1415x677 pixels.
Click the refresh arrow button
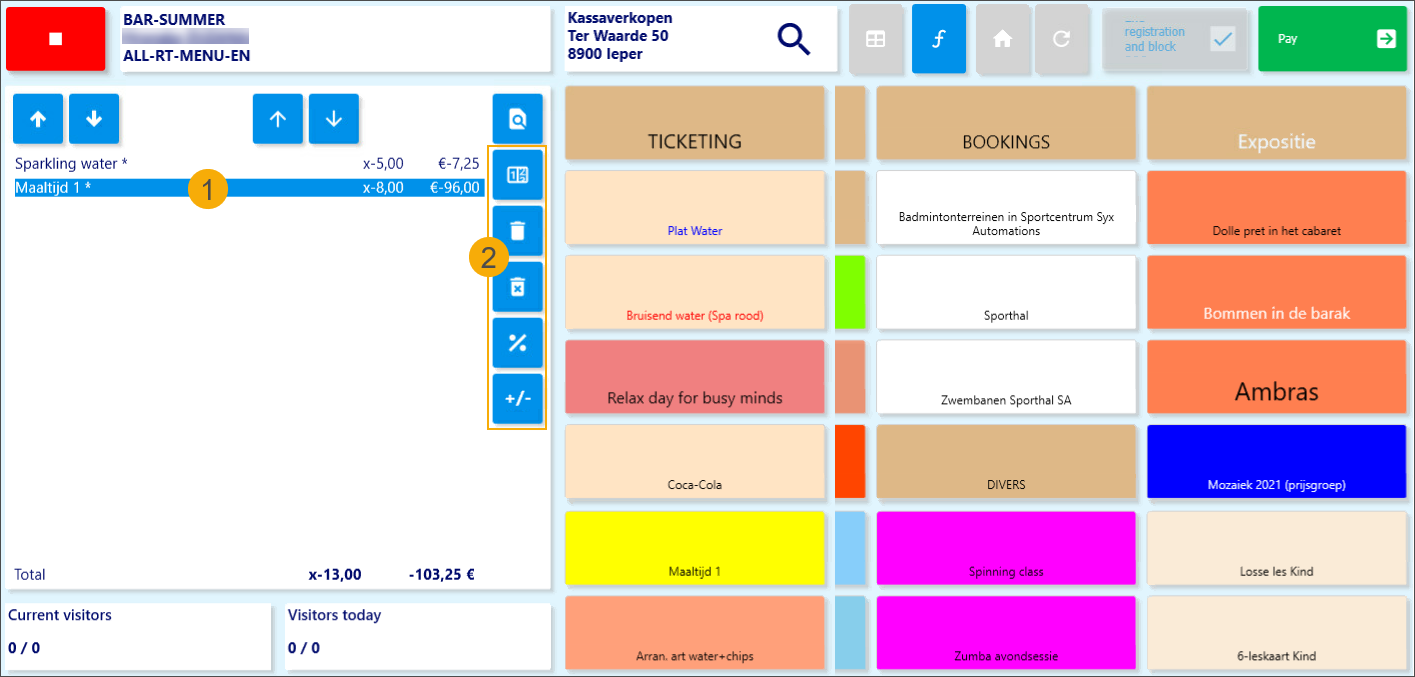click(x=1062, y=39)
